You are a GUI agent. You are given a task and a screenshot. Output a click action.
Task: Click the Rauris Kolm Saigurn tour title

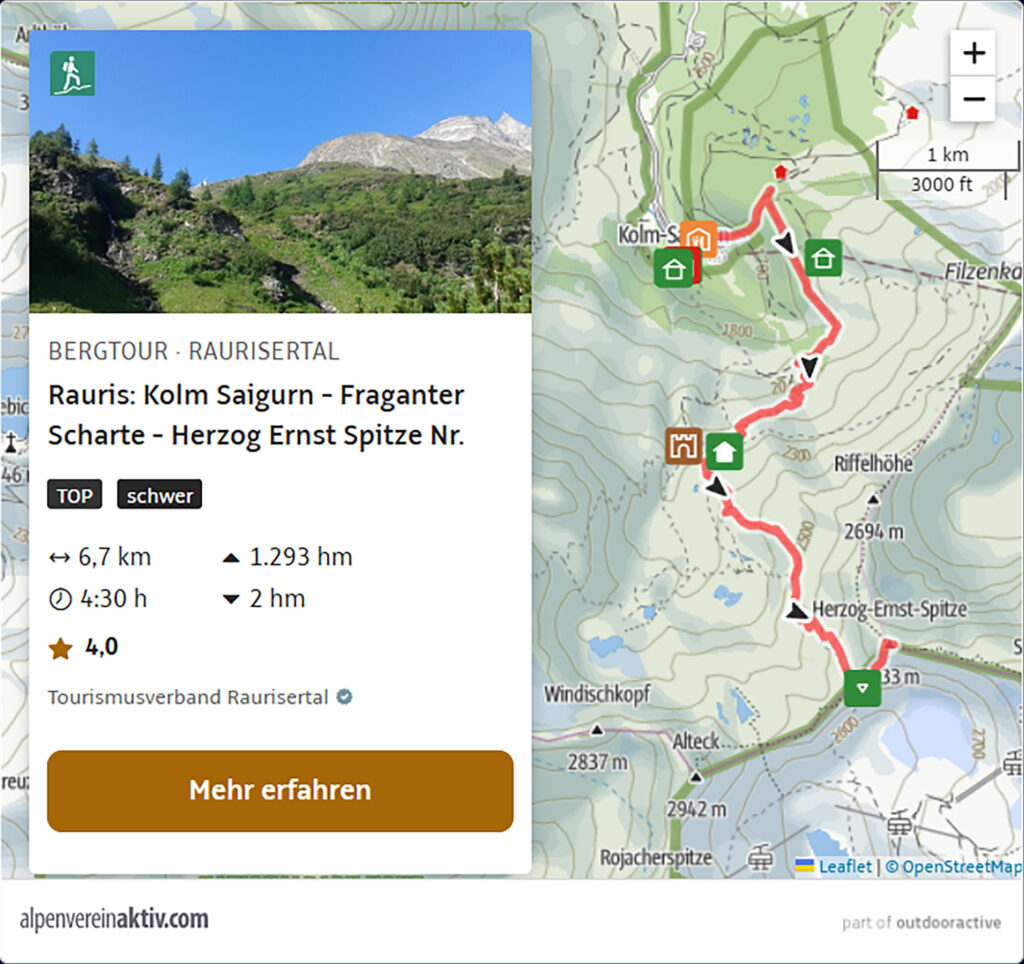point(256,415)
